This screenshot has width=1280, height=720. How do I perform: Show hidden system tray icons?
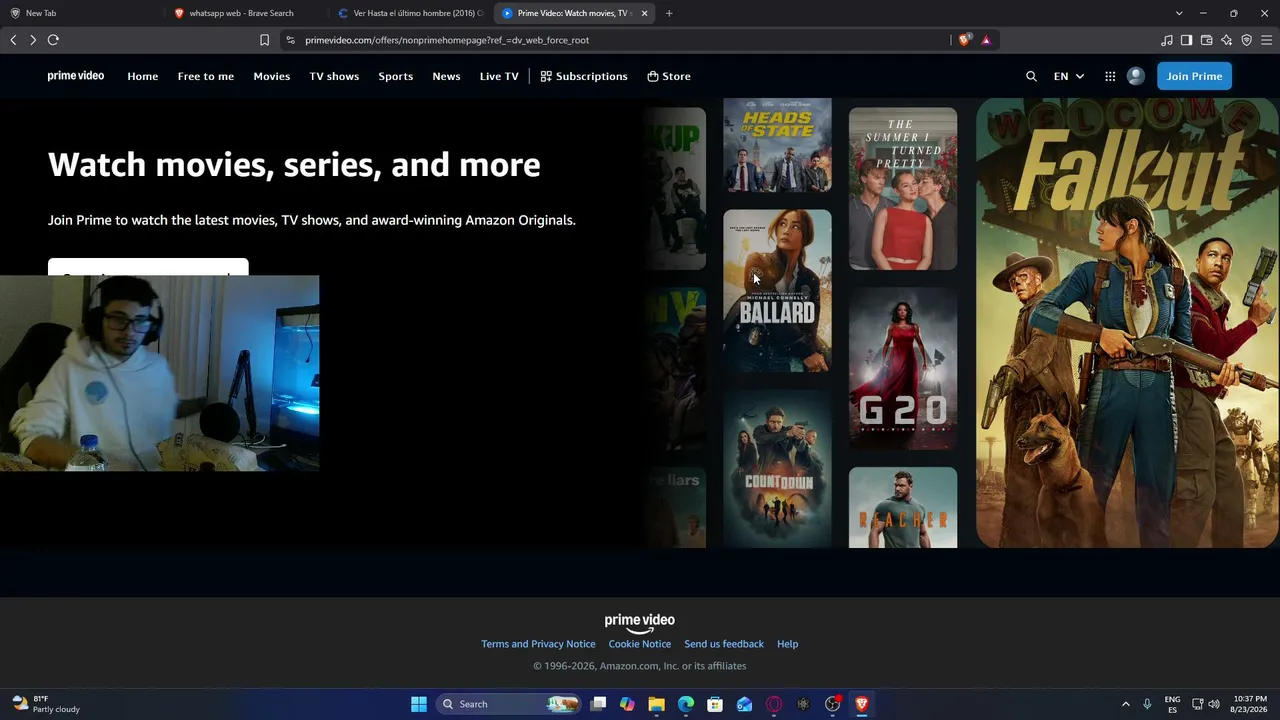pos(1125,704)
